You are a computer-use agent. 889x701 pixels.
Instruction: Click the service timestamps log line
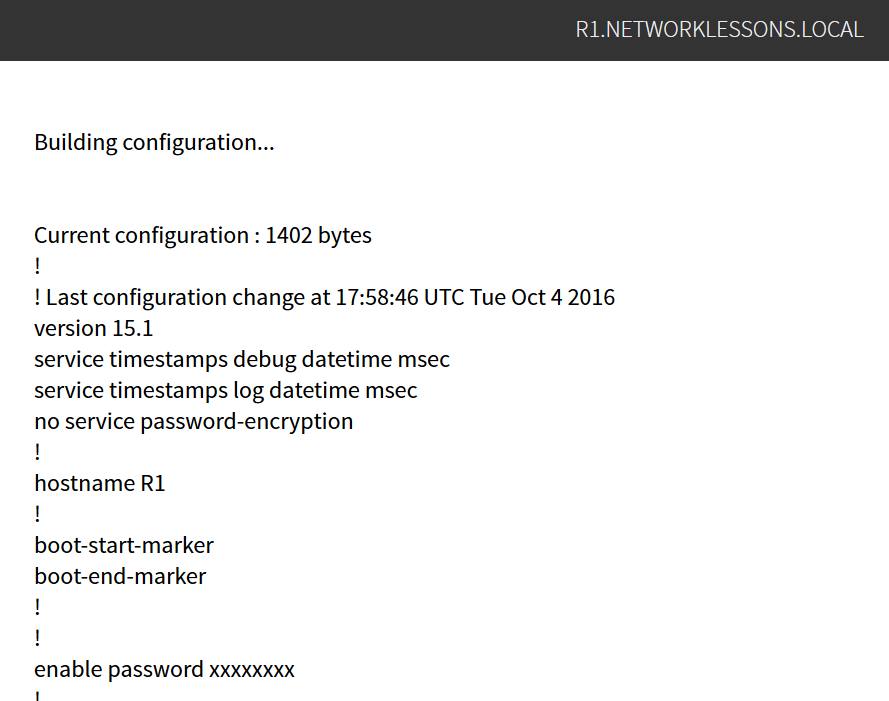[x=226, y=391]
